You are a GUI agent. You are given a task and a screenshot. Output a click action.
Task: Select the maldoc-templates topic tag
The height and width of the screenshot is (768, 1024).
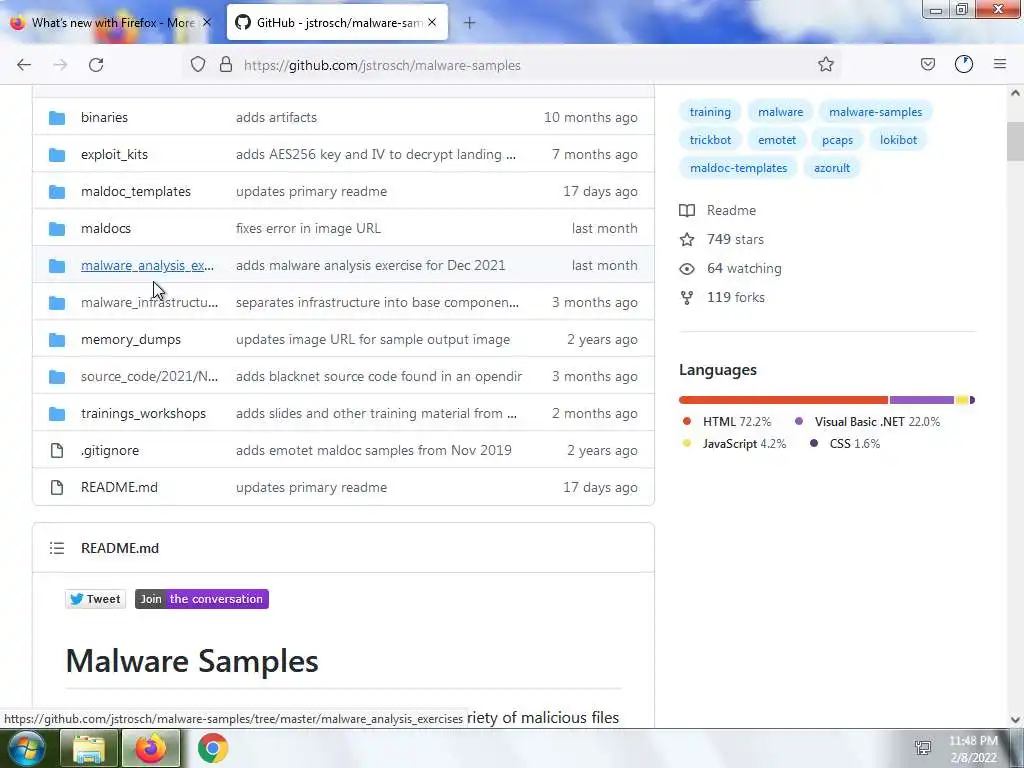(x=738, y=168)
